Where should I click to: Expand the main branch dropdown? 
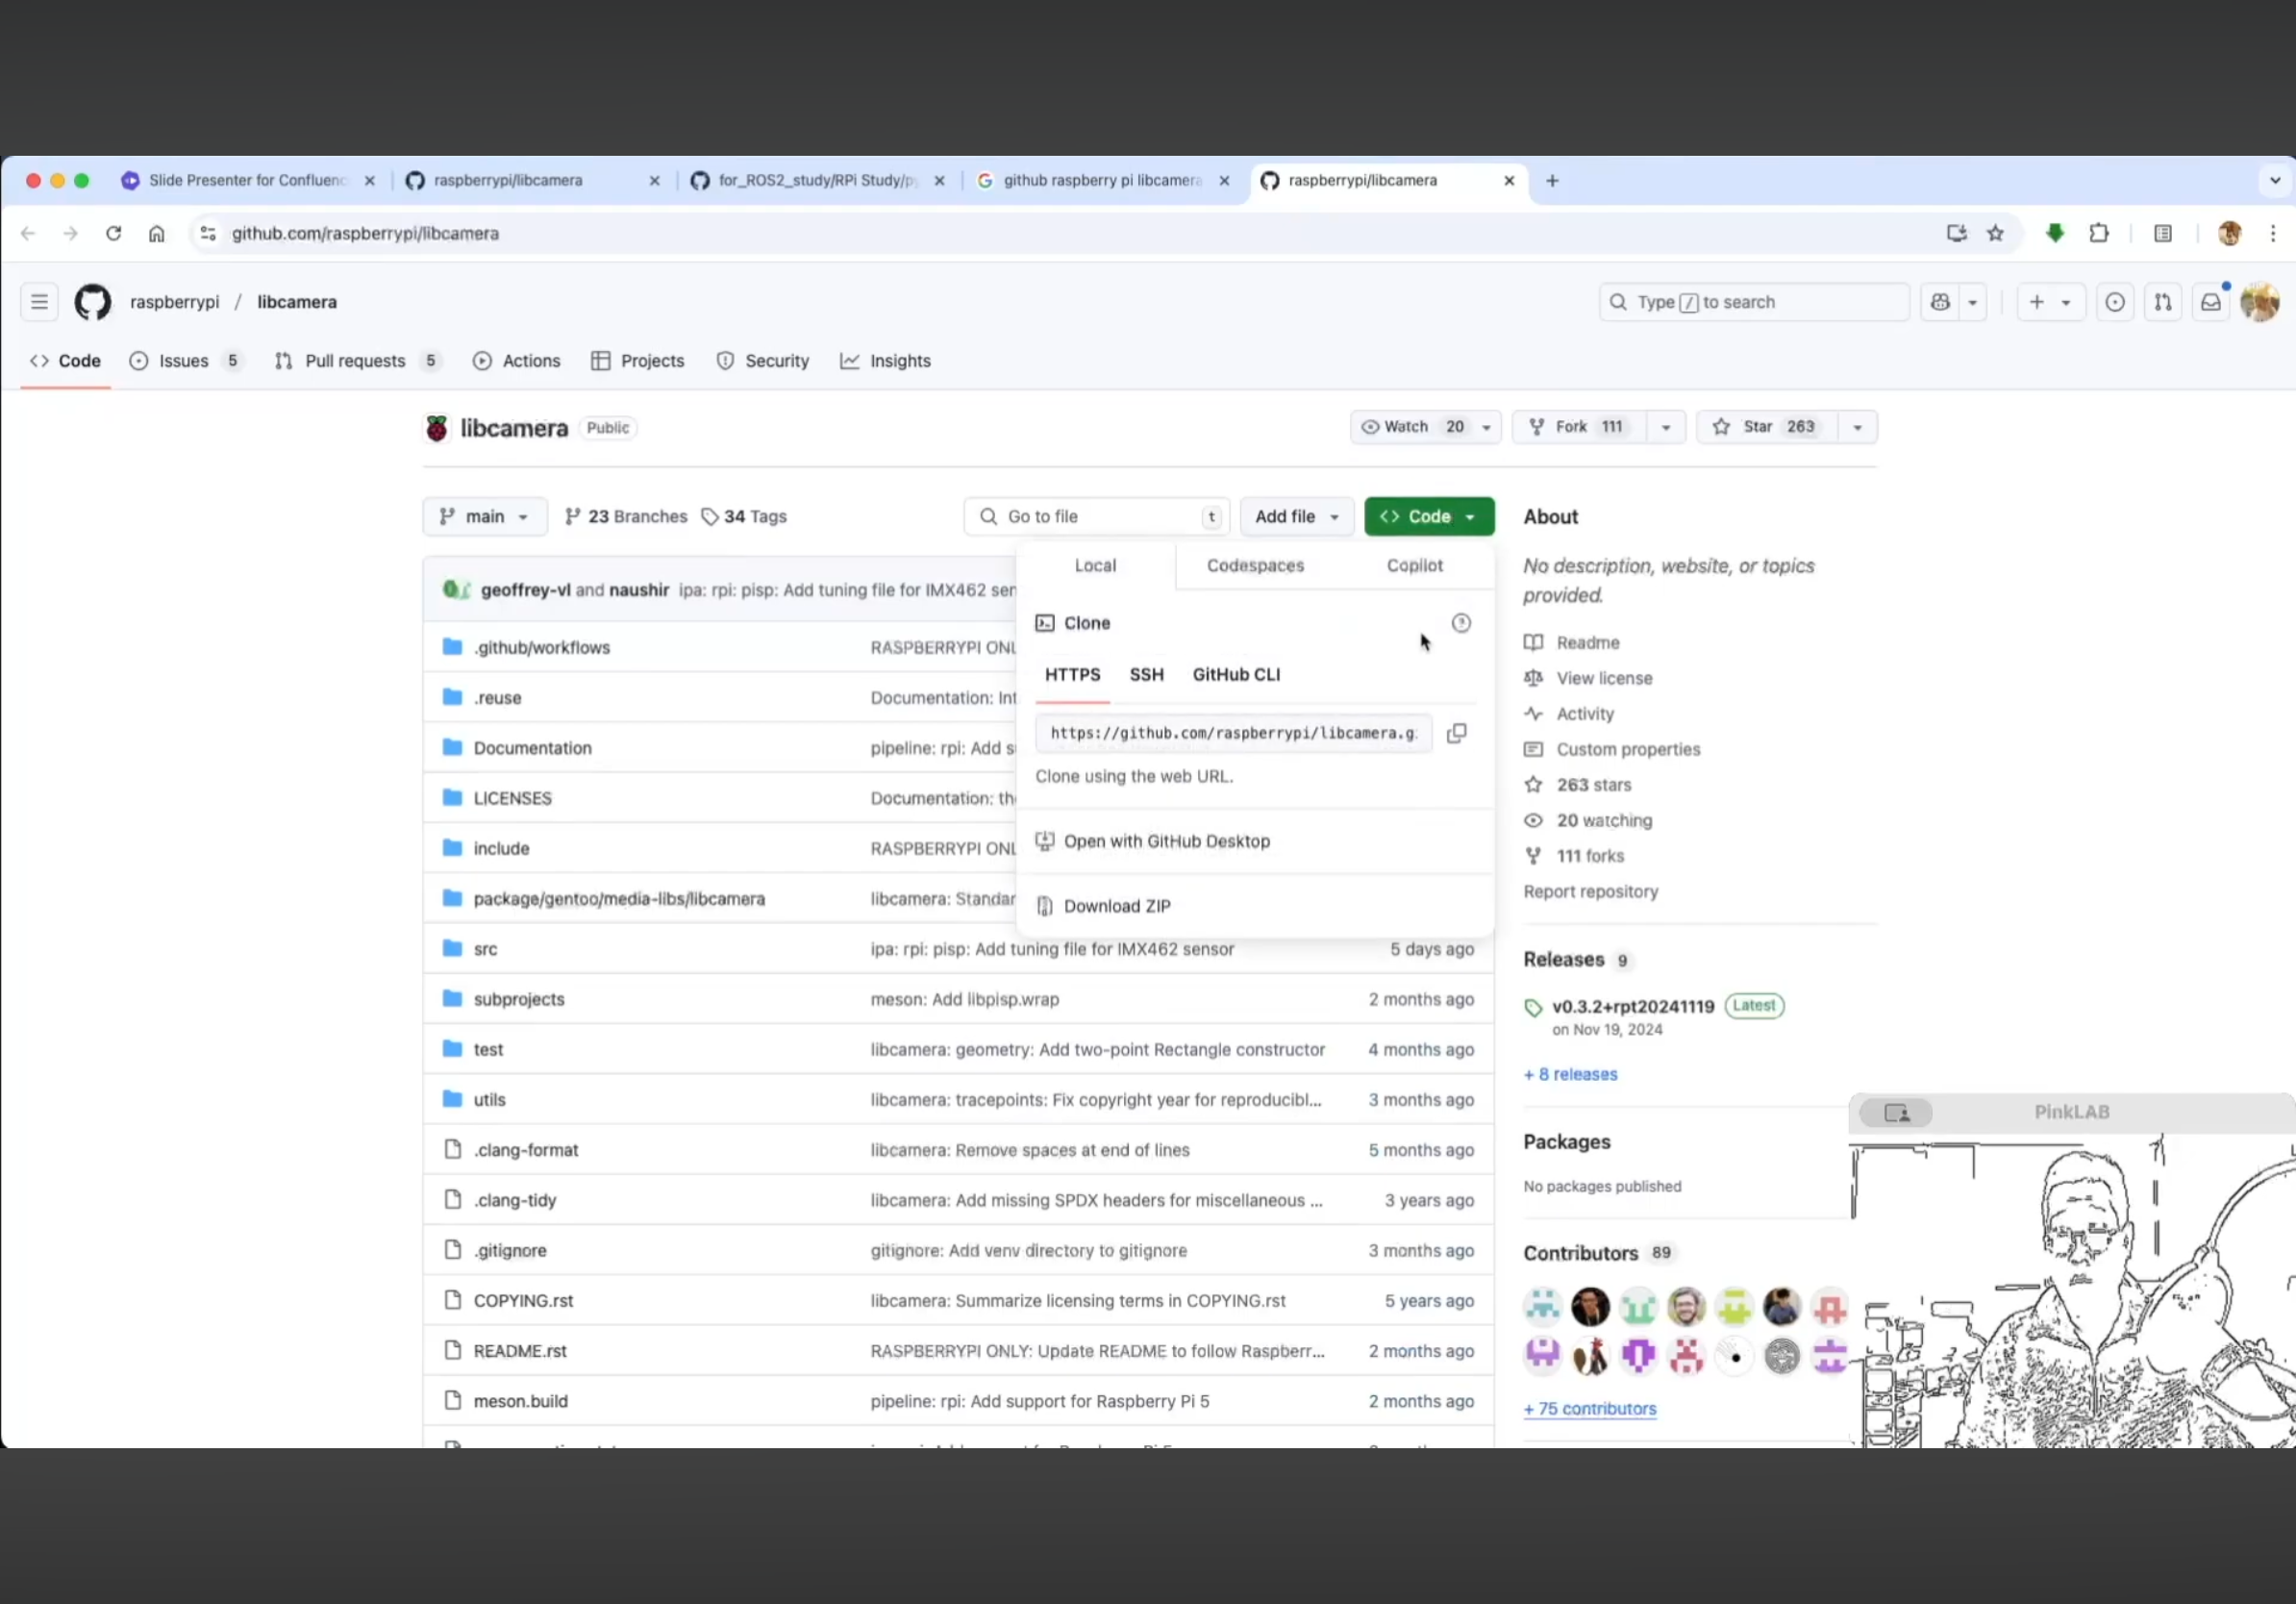pos(484,517)
